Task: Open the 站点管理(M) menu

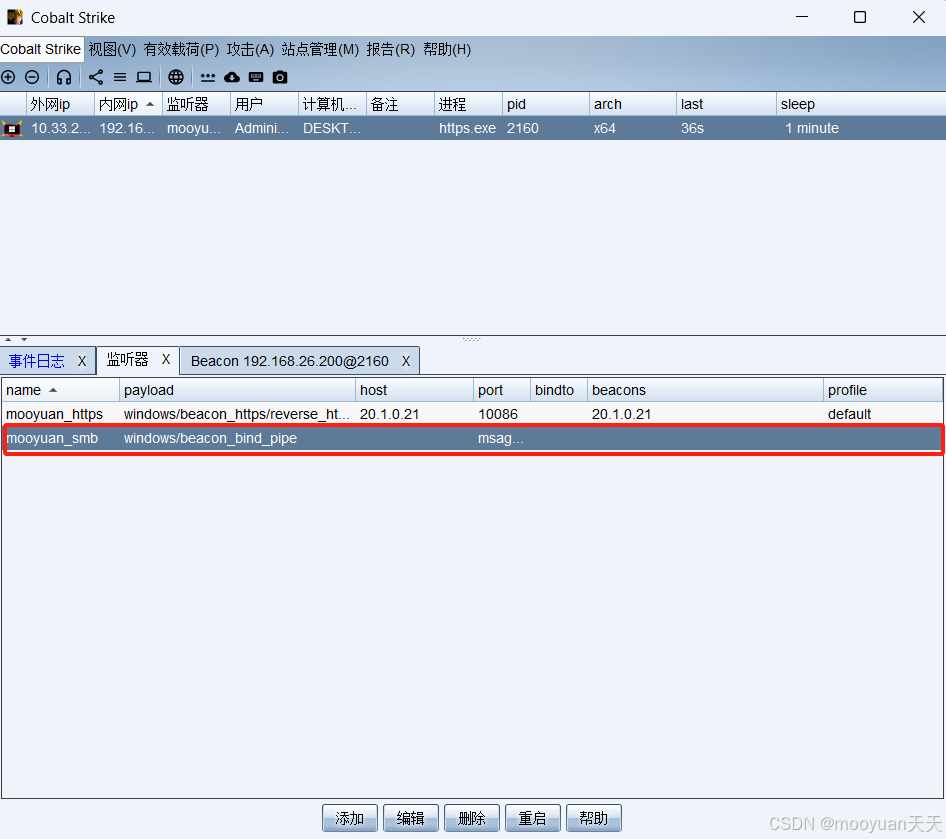Action: (320, 49)
